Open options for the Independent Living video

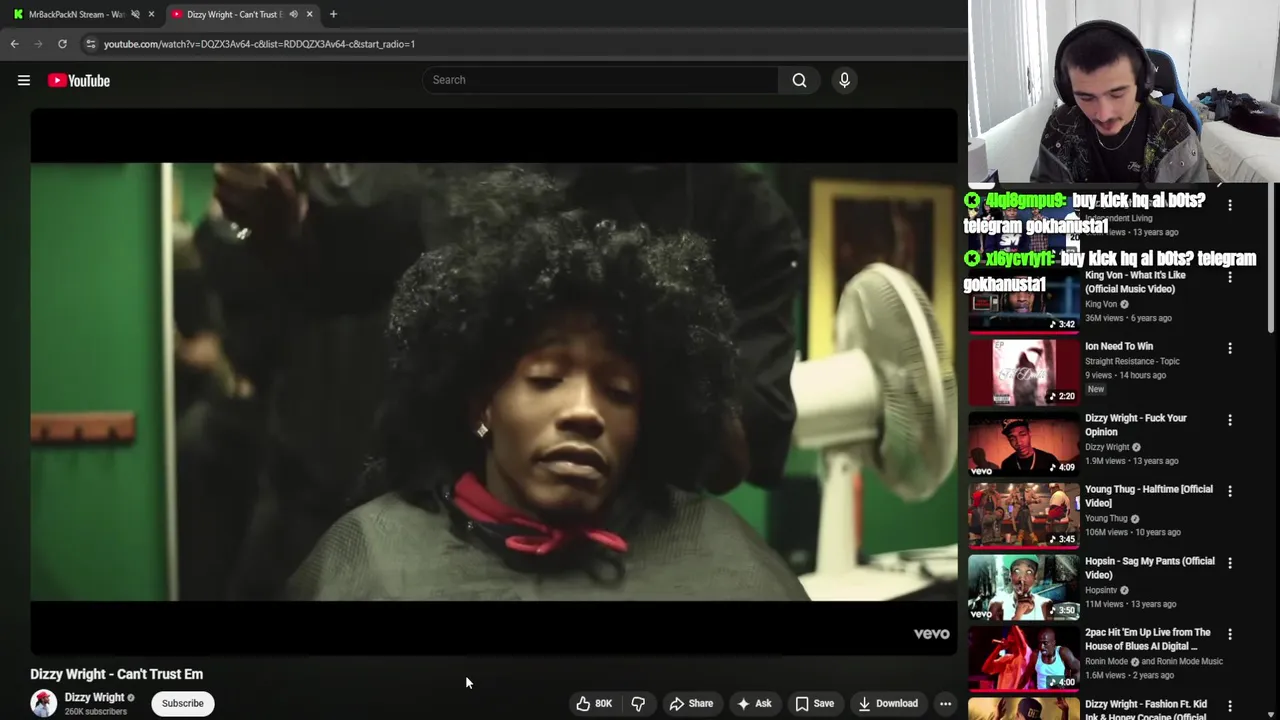[1230, 205]
